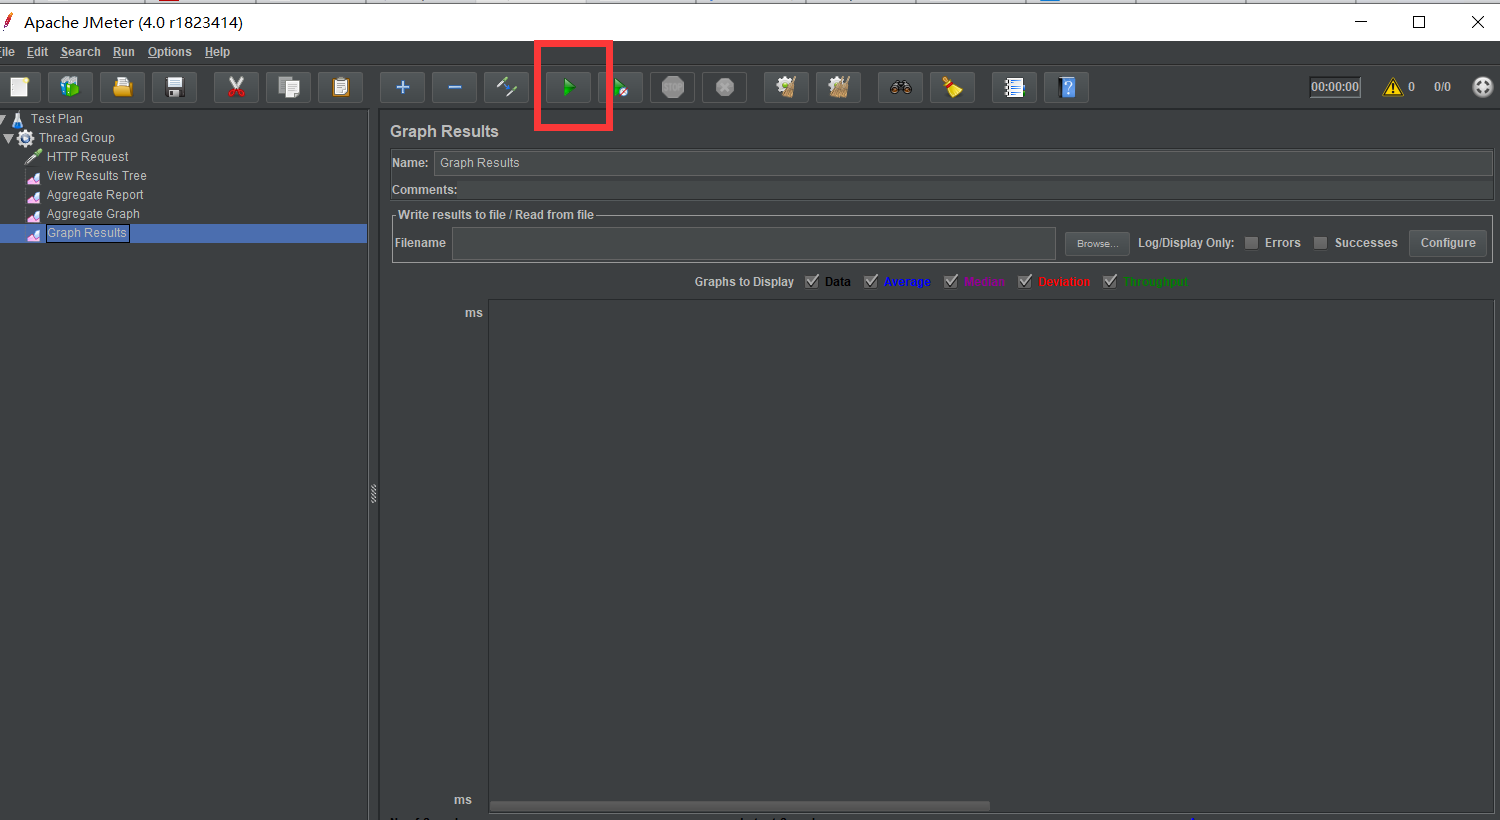Click the Configure button
This screenshot has width=1500, height=820.
pos(1448,243)
